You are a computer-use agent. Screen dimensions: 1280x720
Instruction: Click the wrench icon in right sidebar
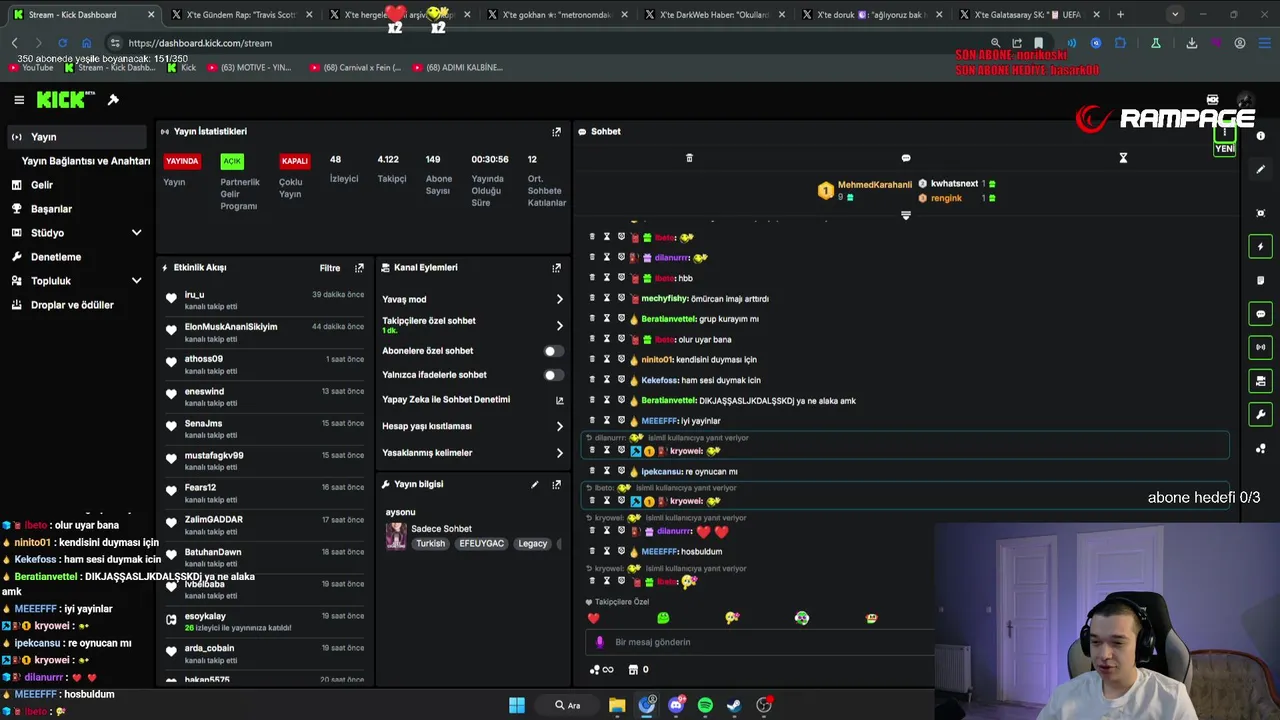click(x=1261, y=414)
